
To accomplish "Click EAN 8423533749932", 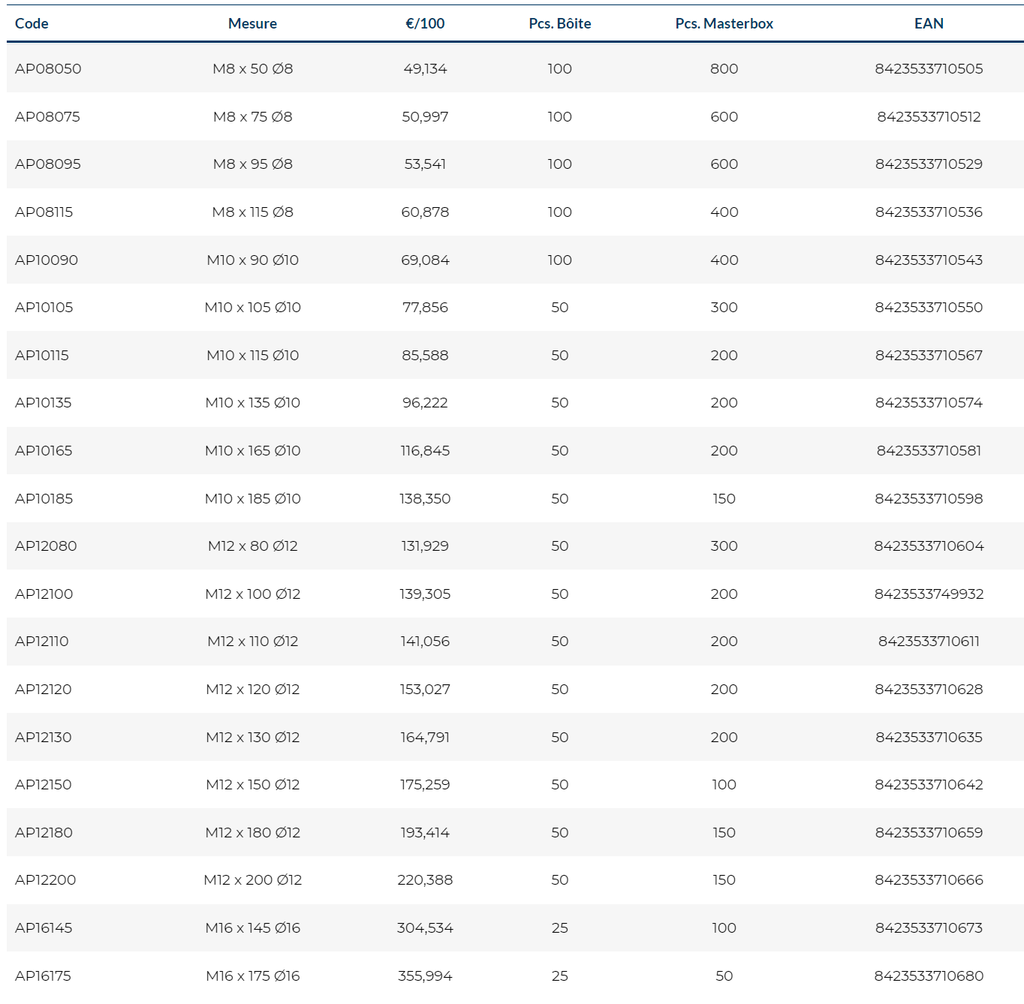I will coord(929,594).
